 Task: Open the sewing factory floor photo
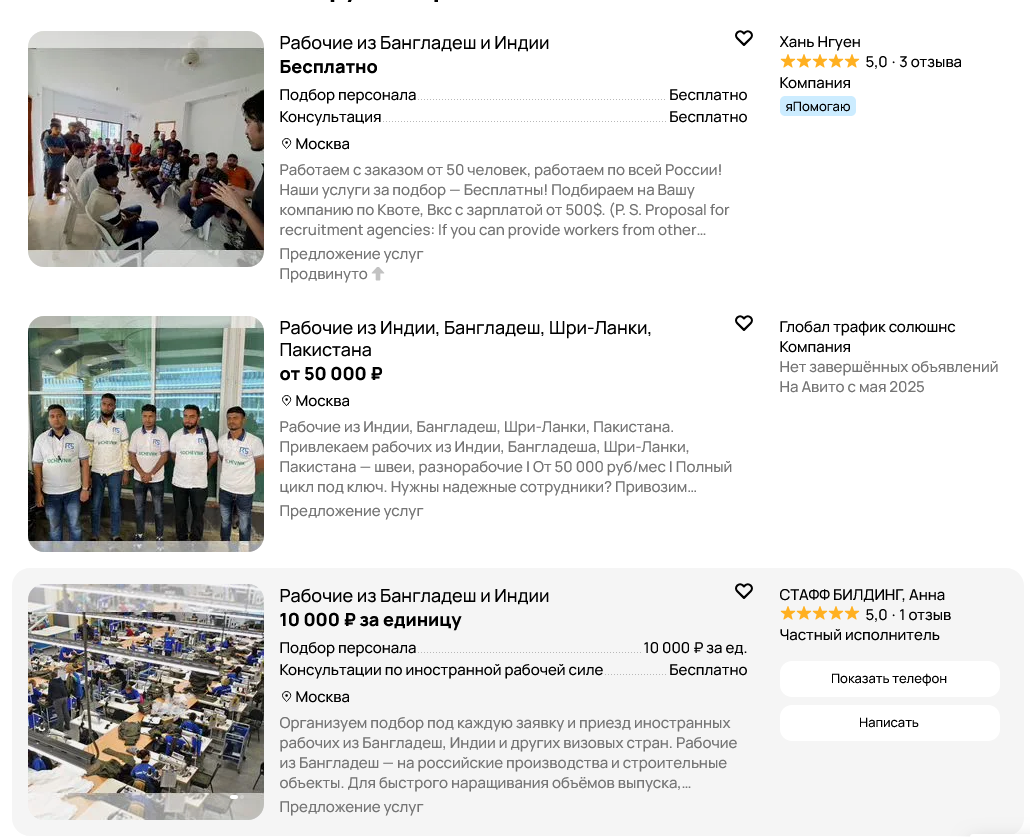pos(146,702)
